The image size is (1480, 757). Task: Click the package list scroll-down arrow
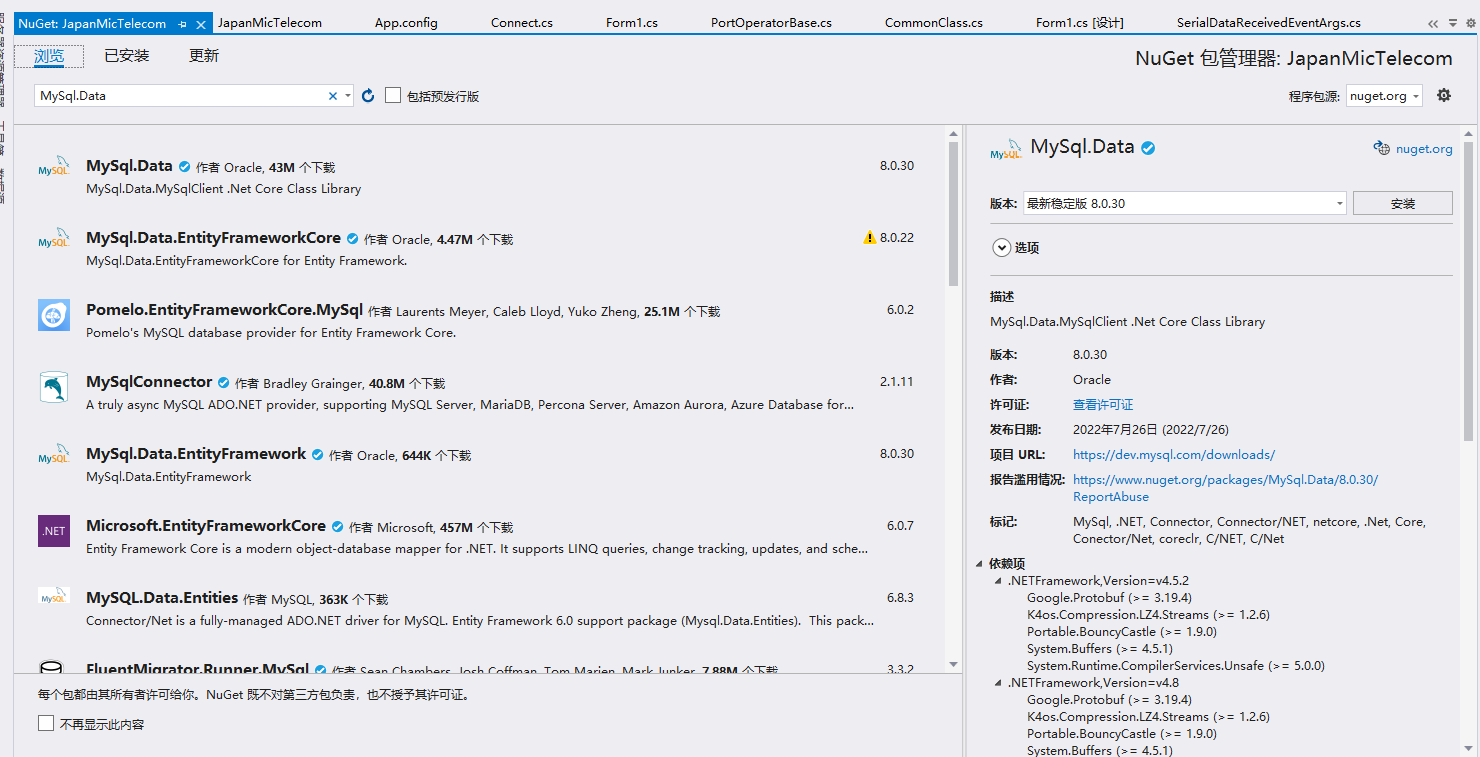(954, 664)
